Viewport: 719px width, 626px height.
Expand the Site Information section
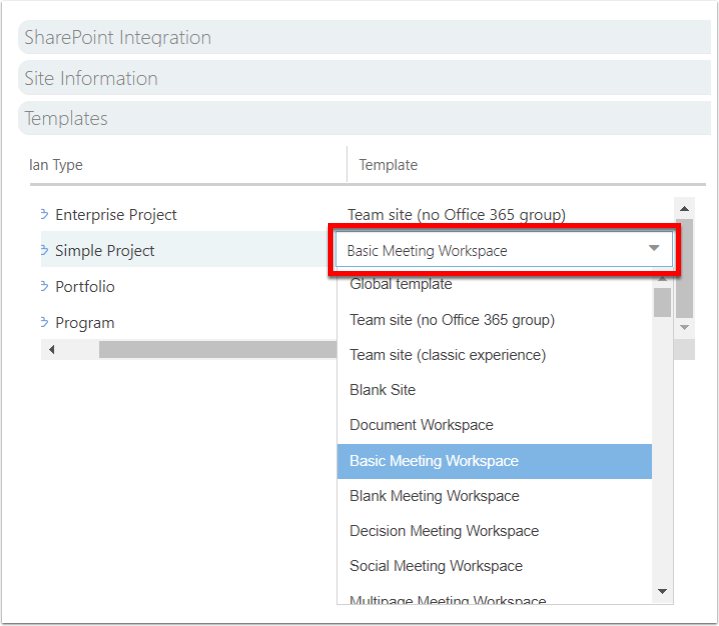pos(364,78)
